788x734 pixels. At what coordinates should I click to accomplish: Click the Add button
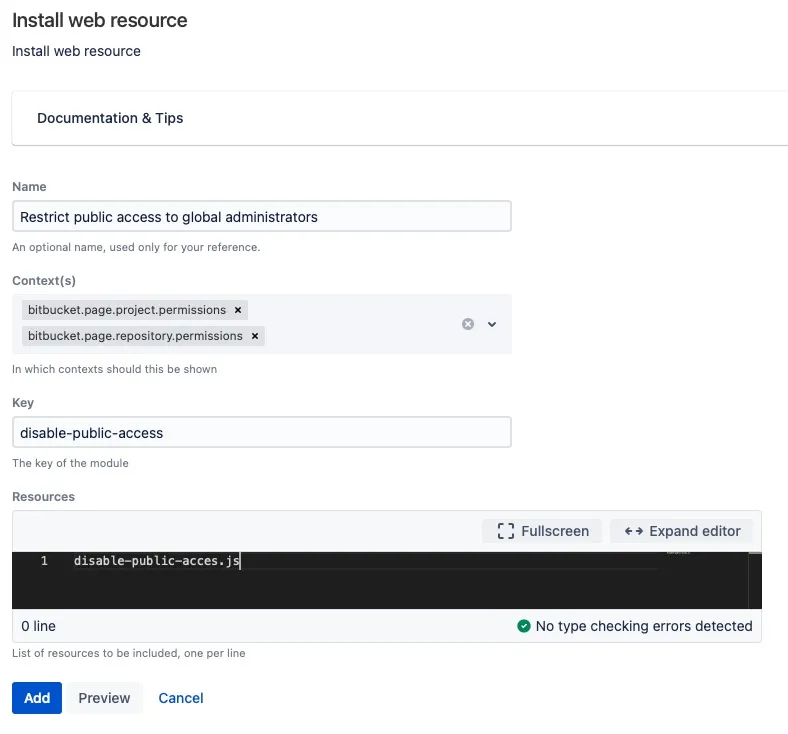(37, 698)
